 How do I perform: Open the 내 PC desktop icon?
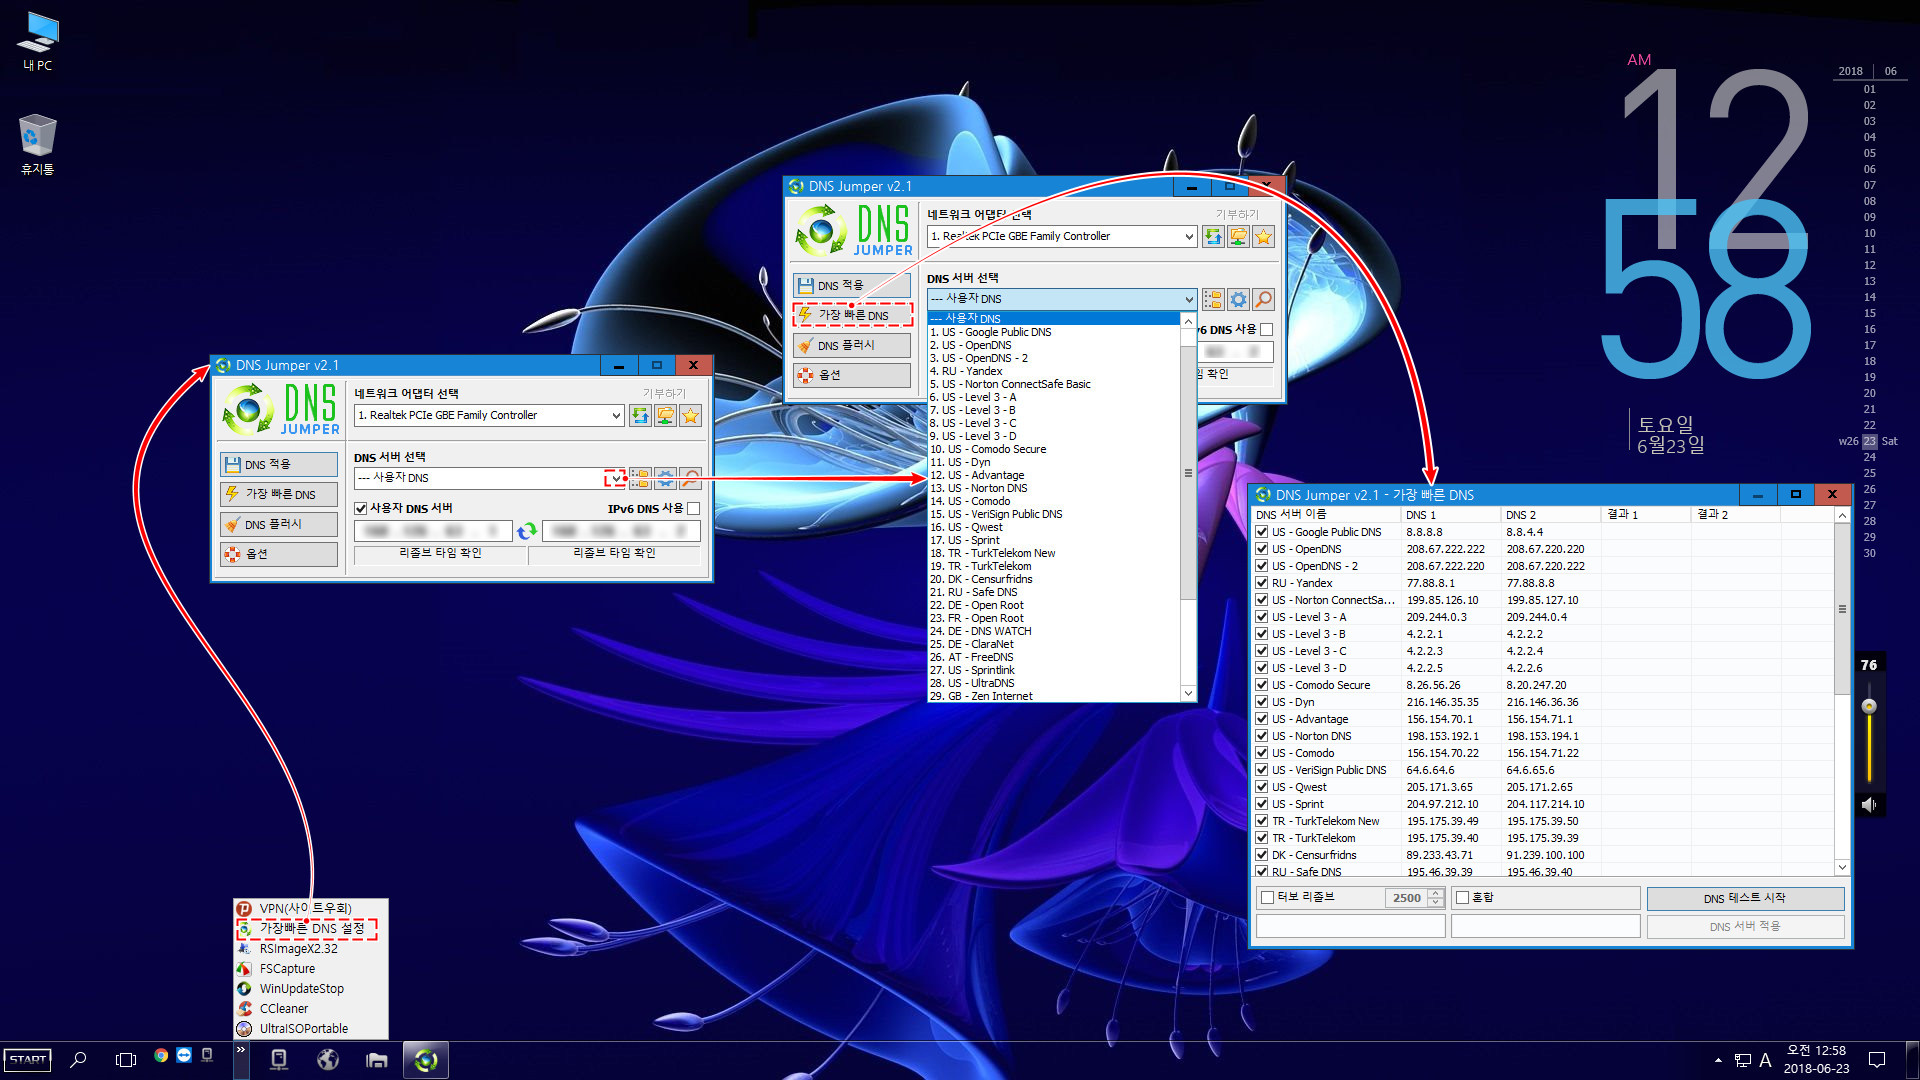point(38,41)
